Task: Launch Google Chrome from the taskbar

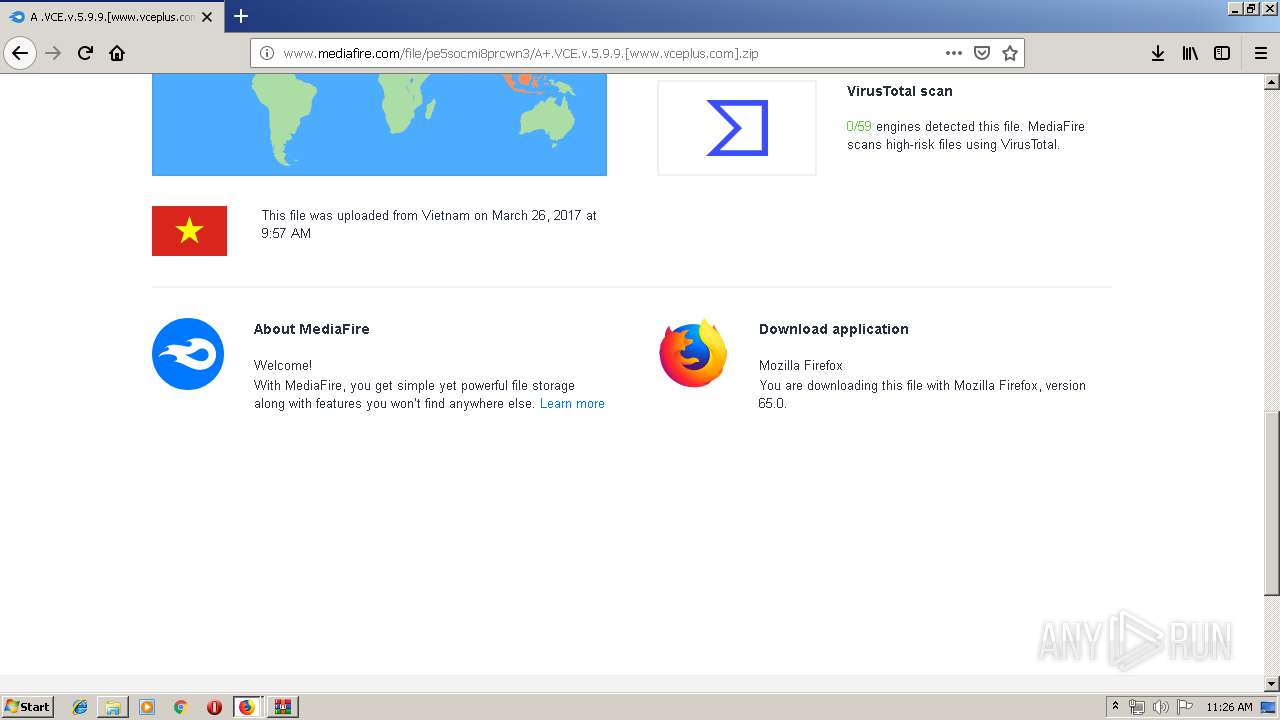Action: coord(180,707)
